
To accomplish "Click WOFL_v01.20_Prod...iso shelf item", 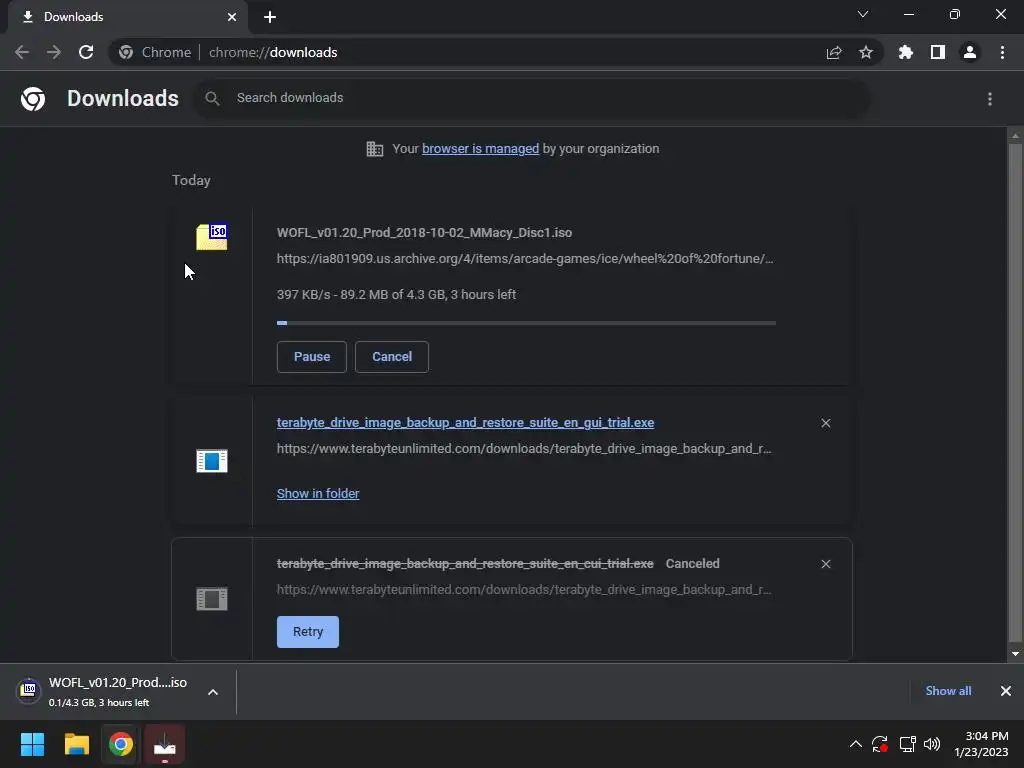I will coord(118,692).
